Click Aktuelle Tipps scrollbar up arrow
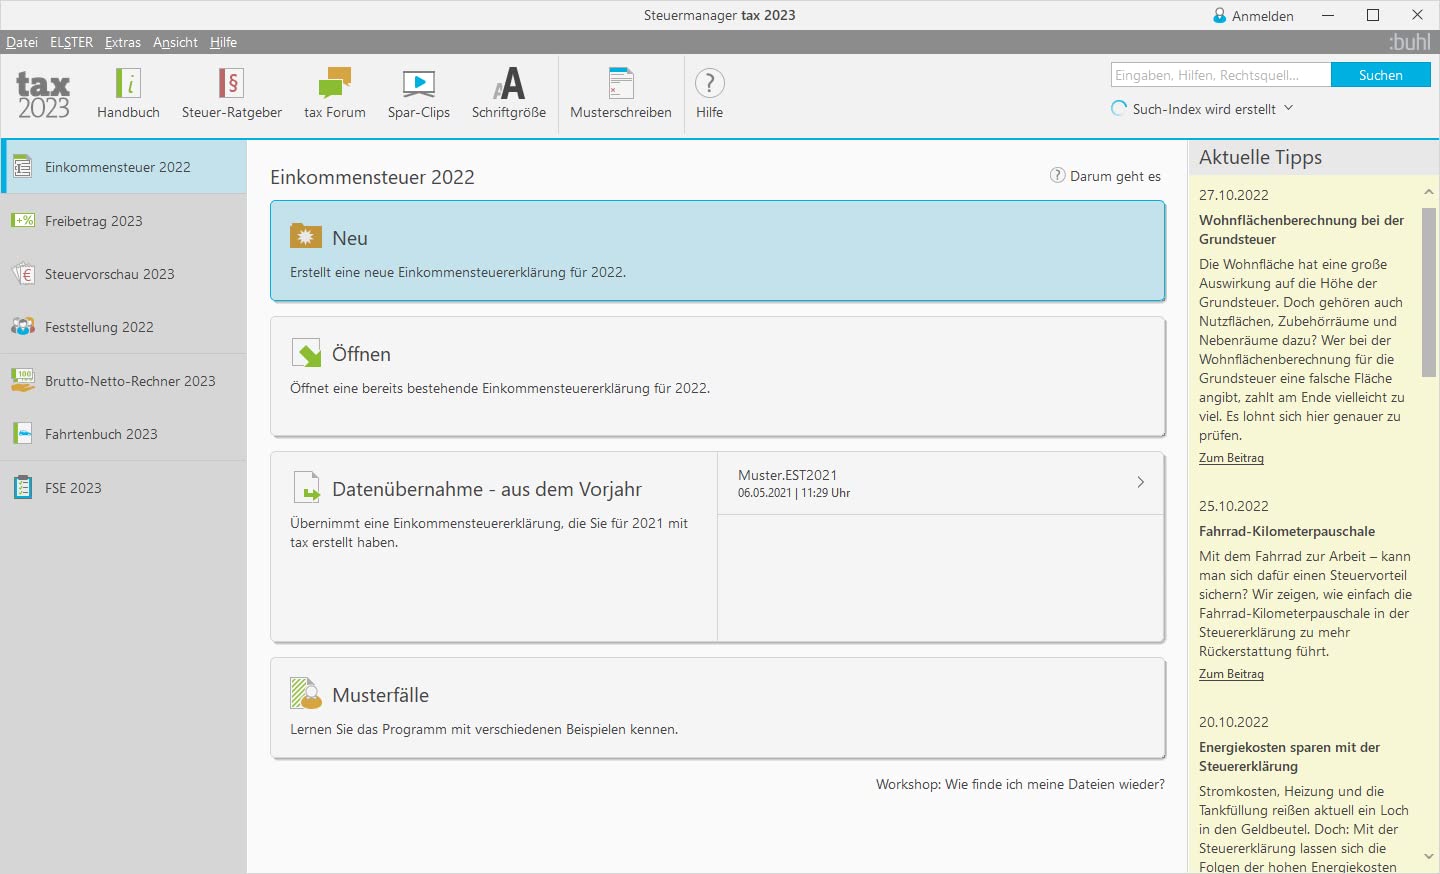Viewport: 1440px width, 874px height. click(x=1428, y=191)
